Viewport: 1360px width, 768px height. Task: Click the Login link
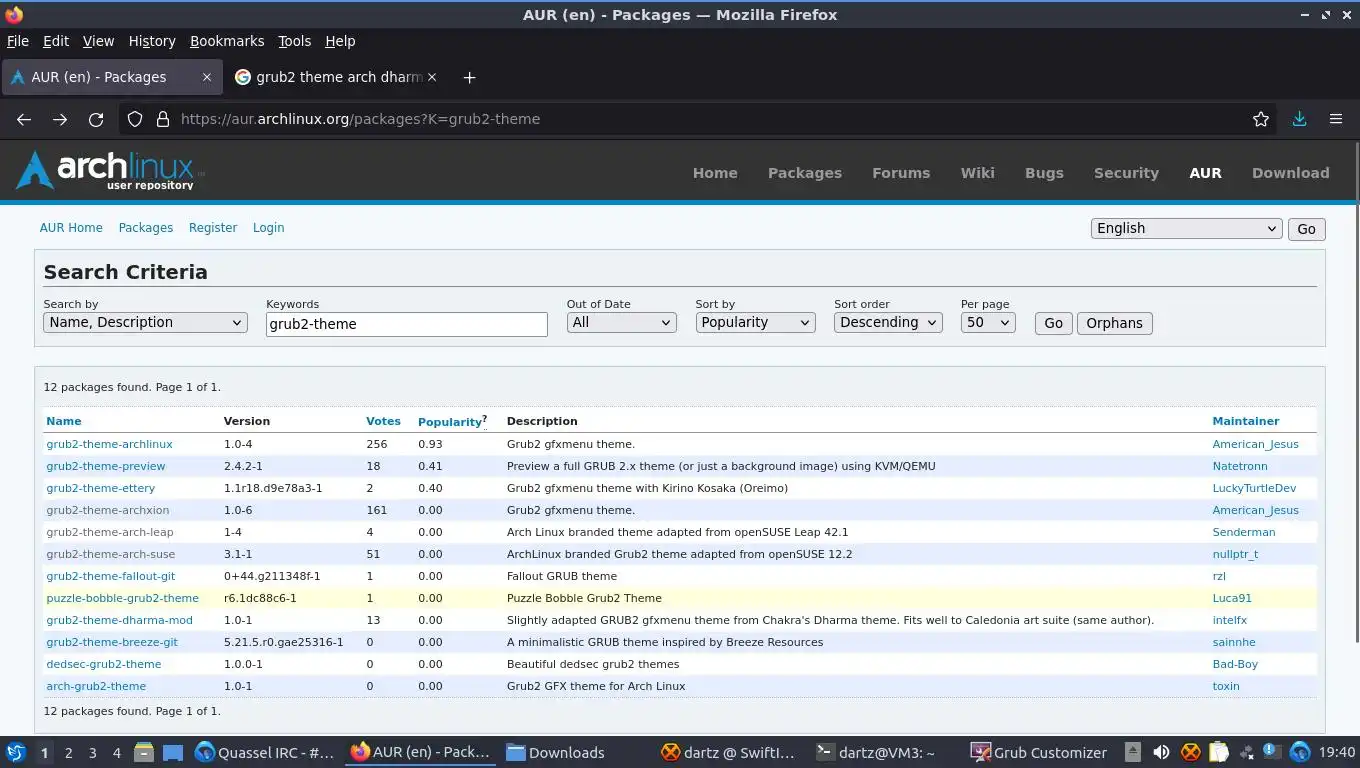coord(268,228)
